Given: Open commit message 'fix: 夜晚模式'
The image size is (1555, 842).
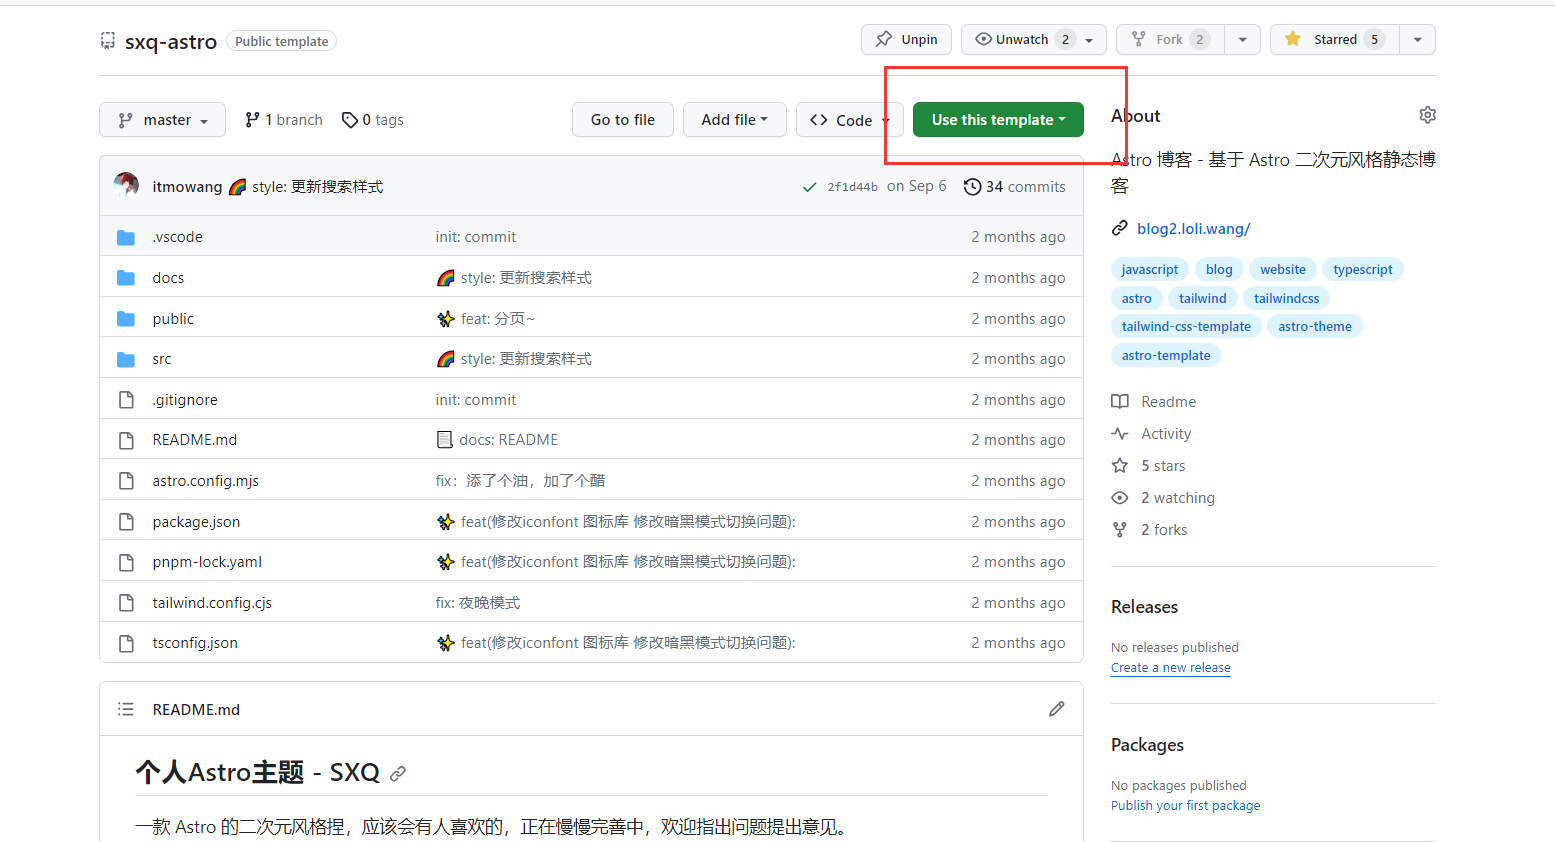Looking at the screenshot, I should pyautogui.click(x=478, y=603).
